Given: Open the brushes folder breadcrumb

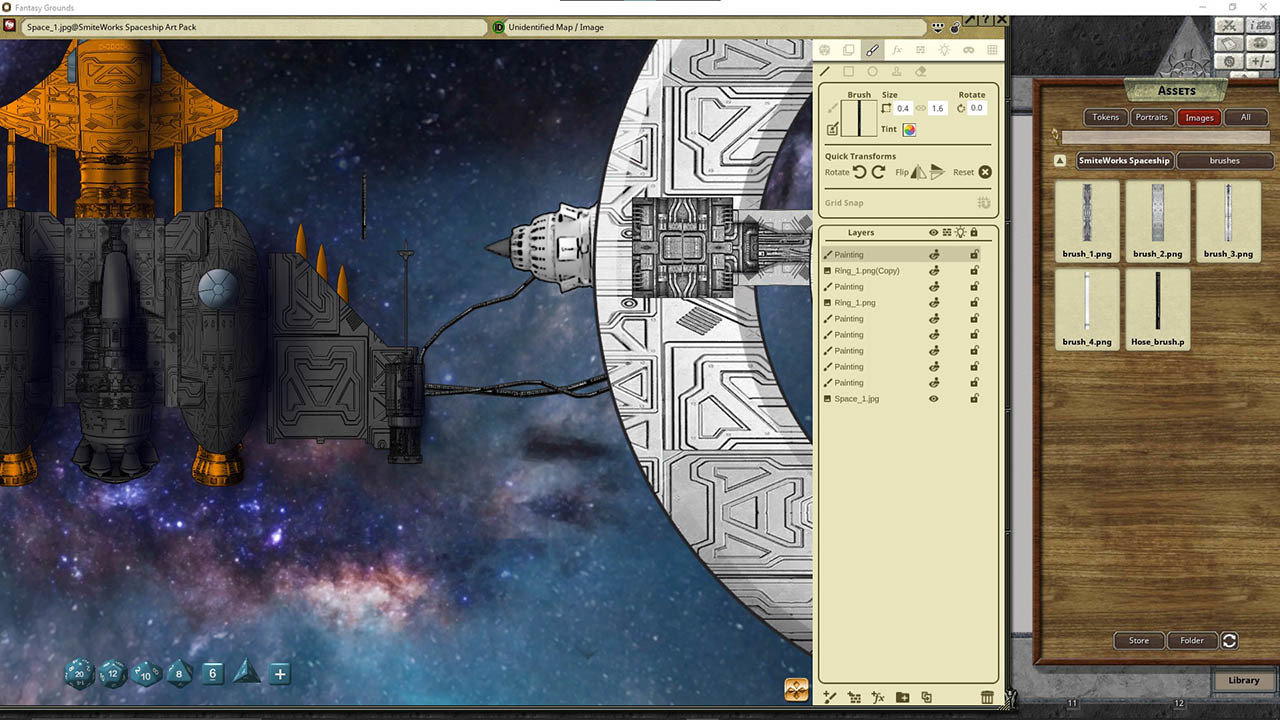Looking at the screenshot, I should 1224,161.
